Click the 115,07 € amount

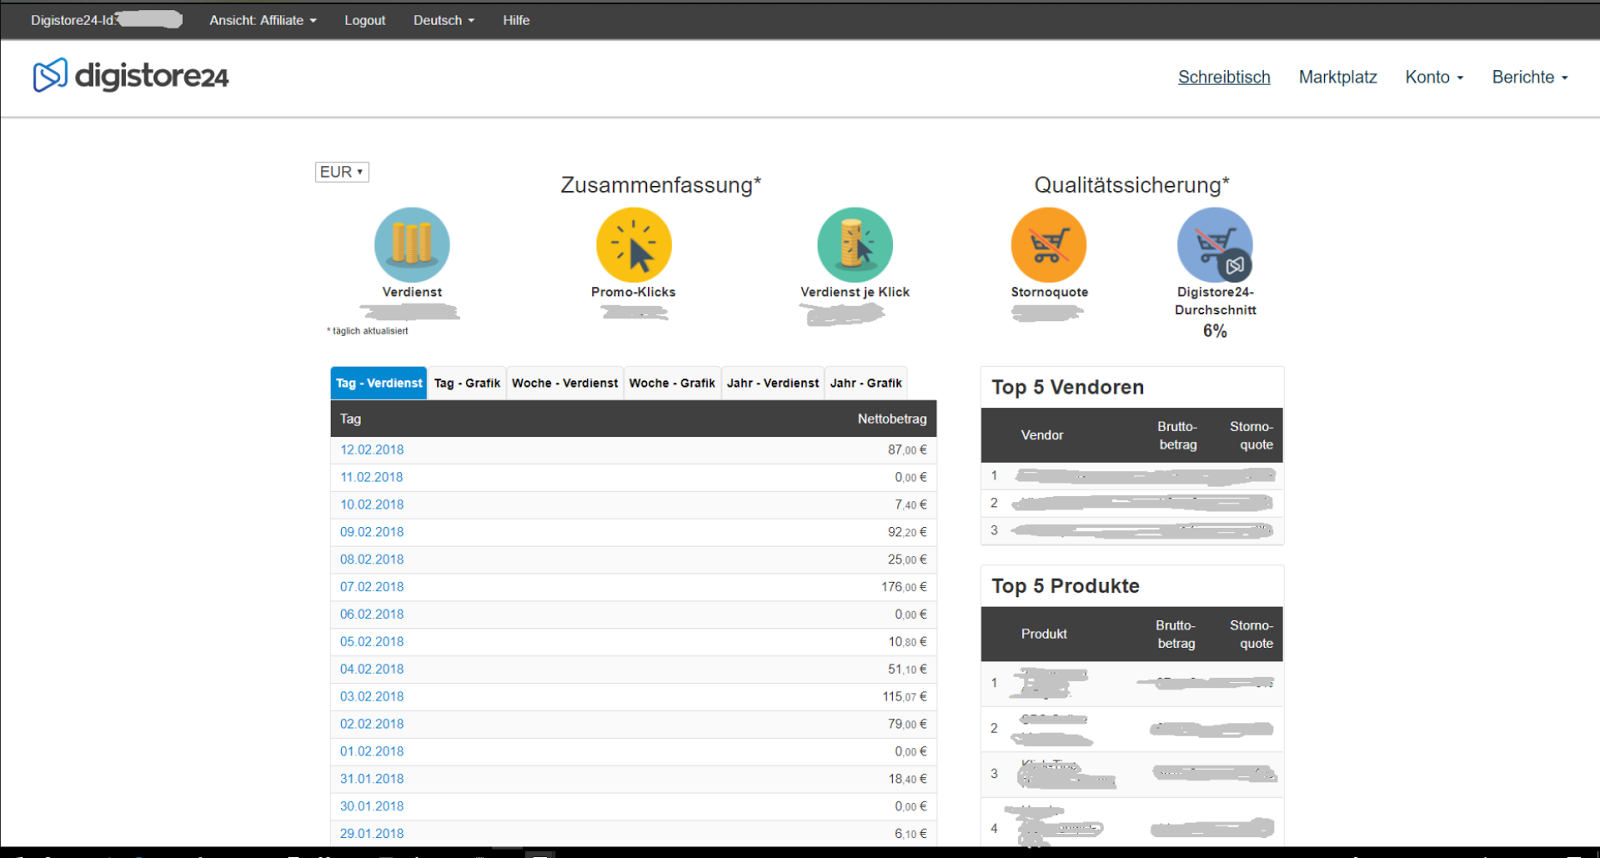click(904, 697)
